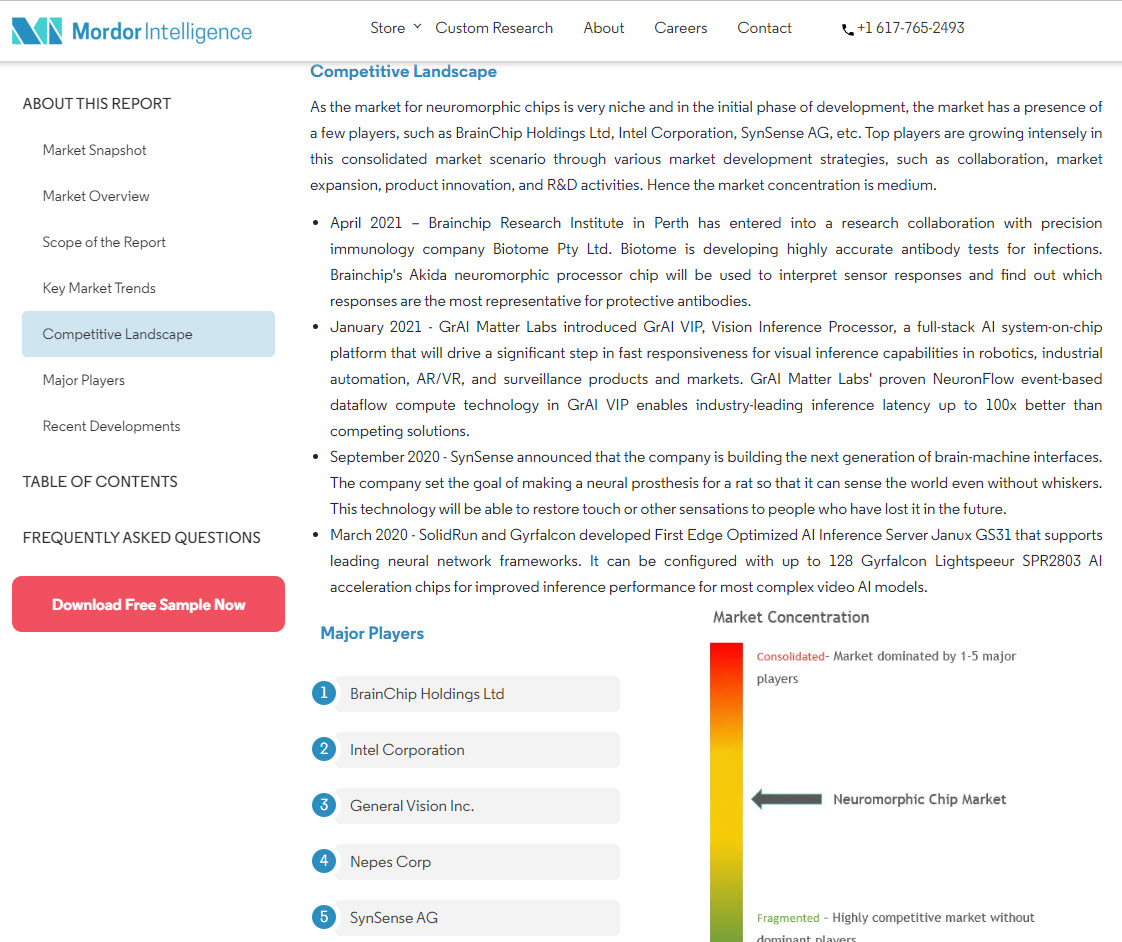Click the market concentration gradient bar
Screen dimensions: 1122x942
(726, 790)
